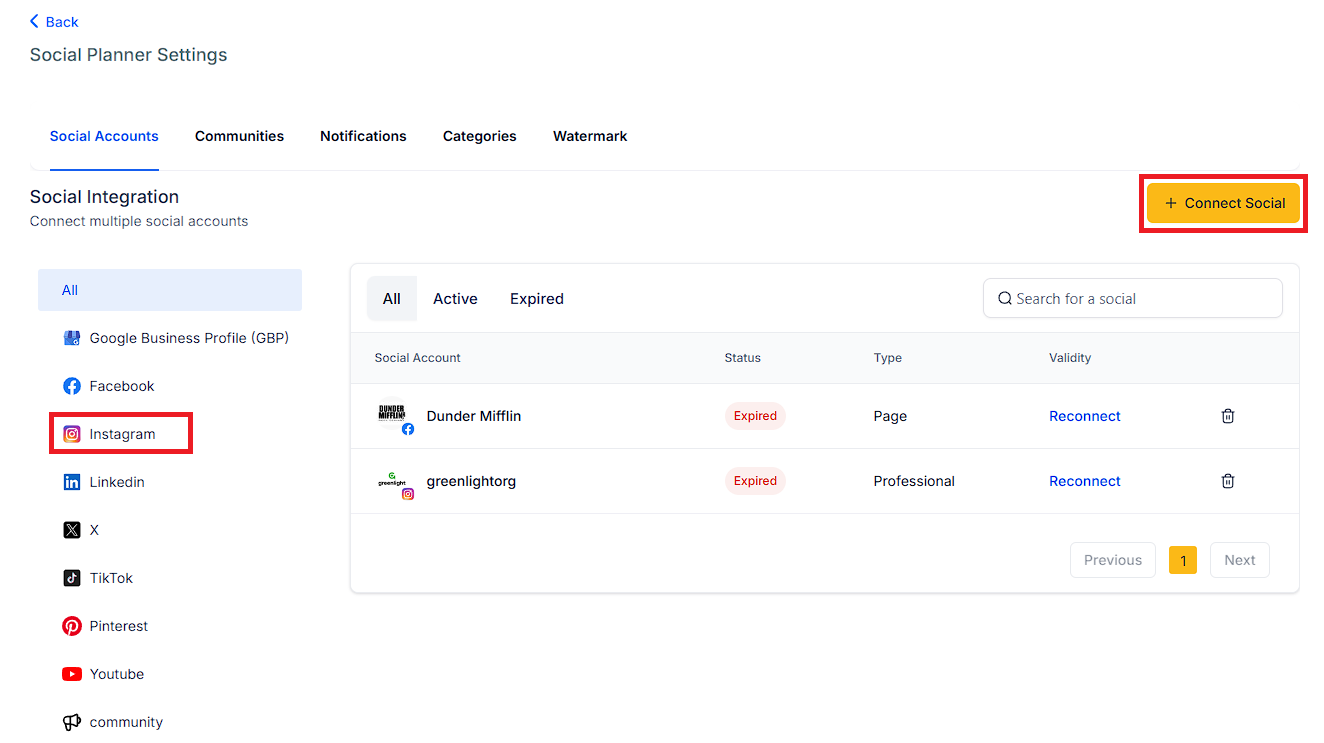Show only Expired accounts tab
The image size is (1324, 743).
(x=537, y=299)
